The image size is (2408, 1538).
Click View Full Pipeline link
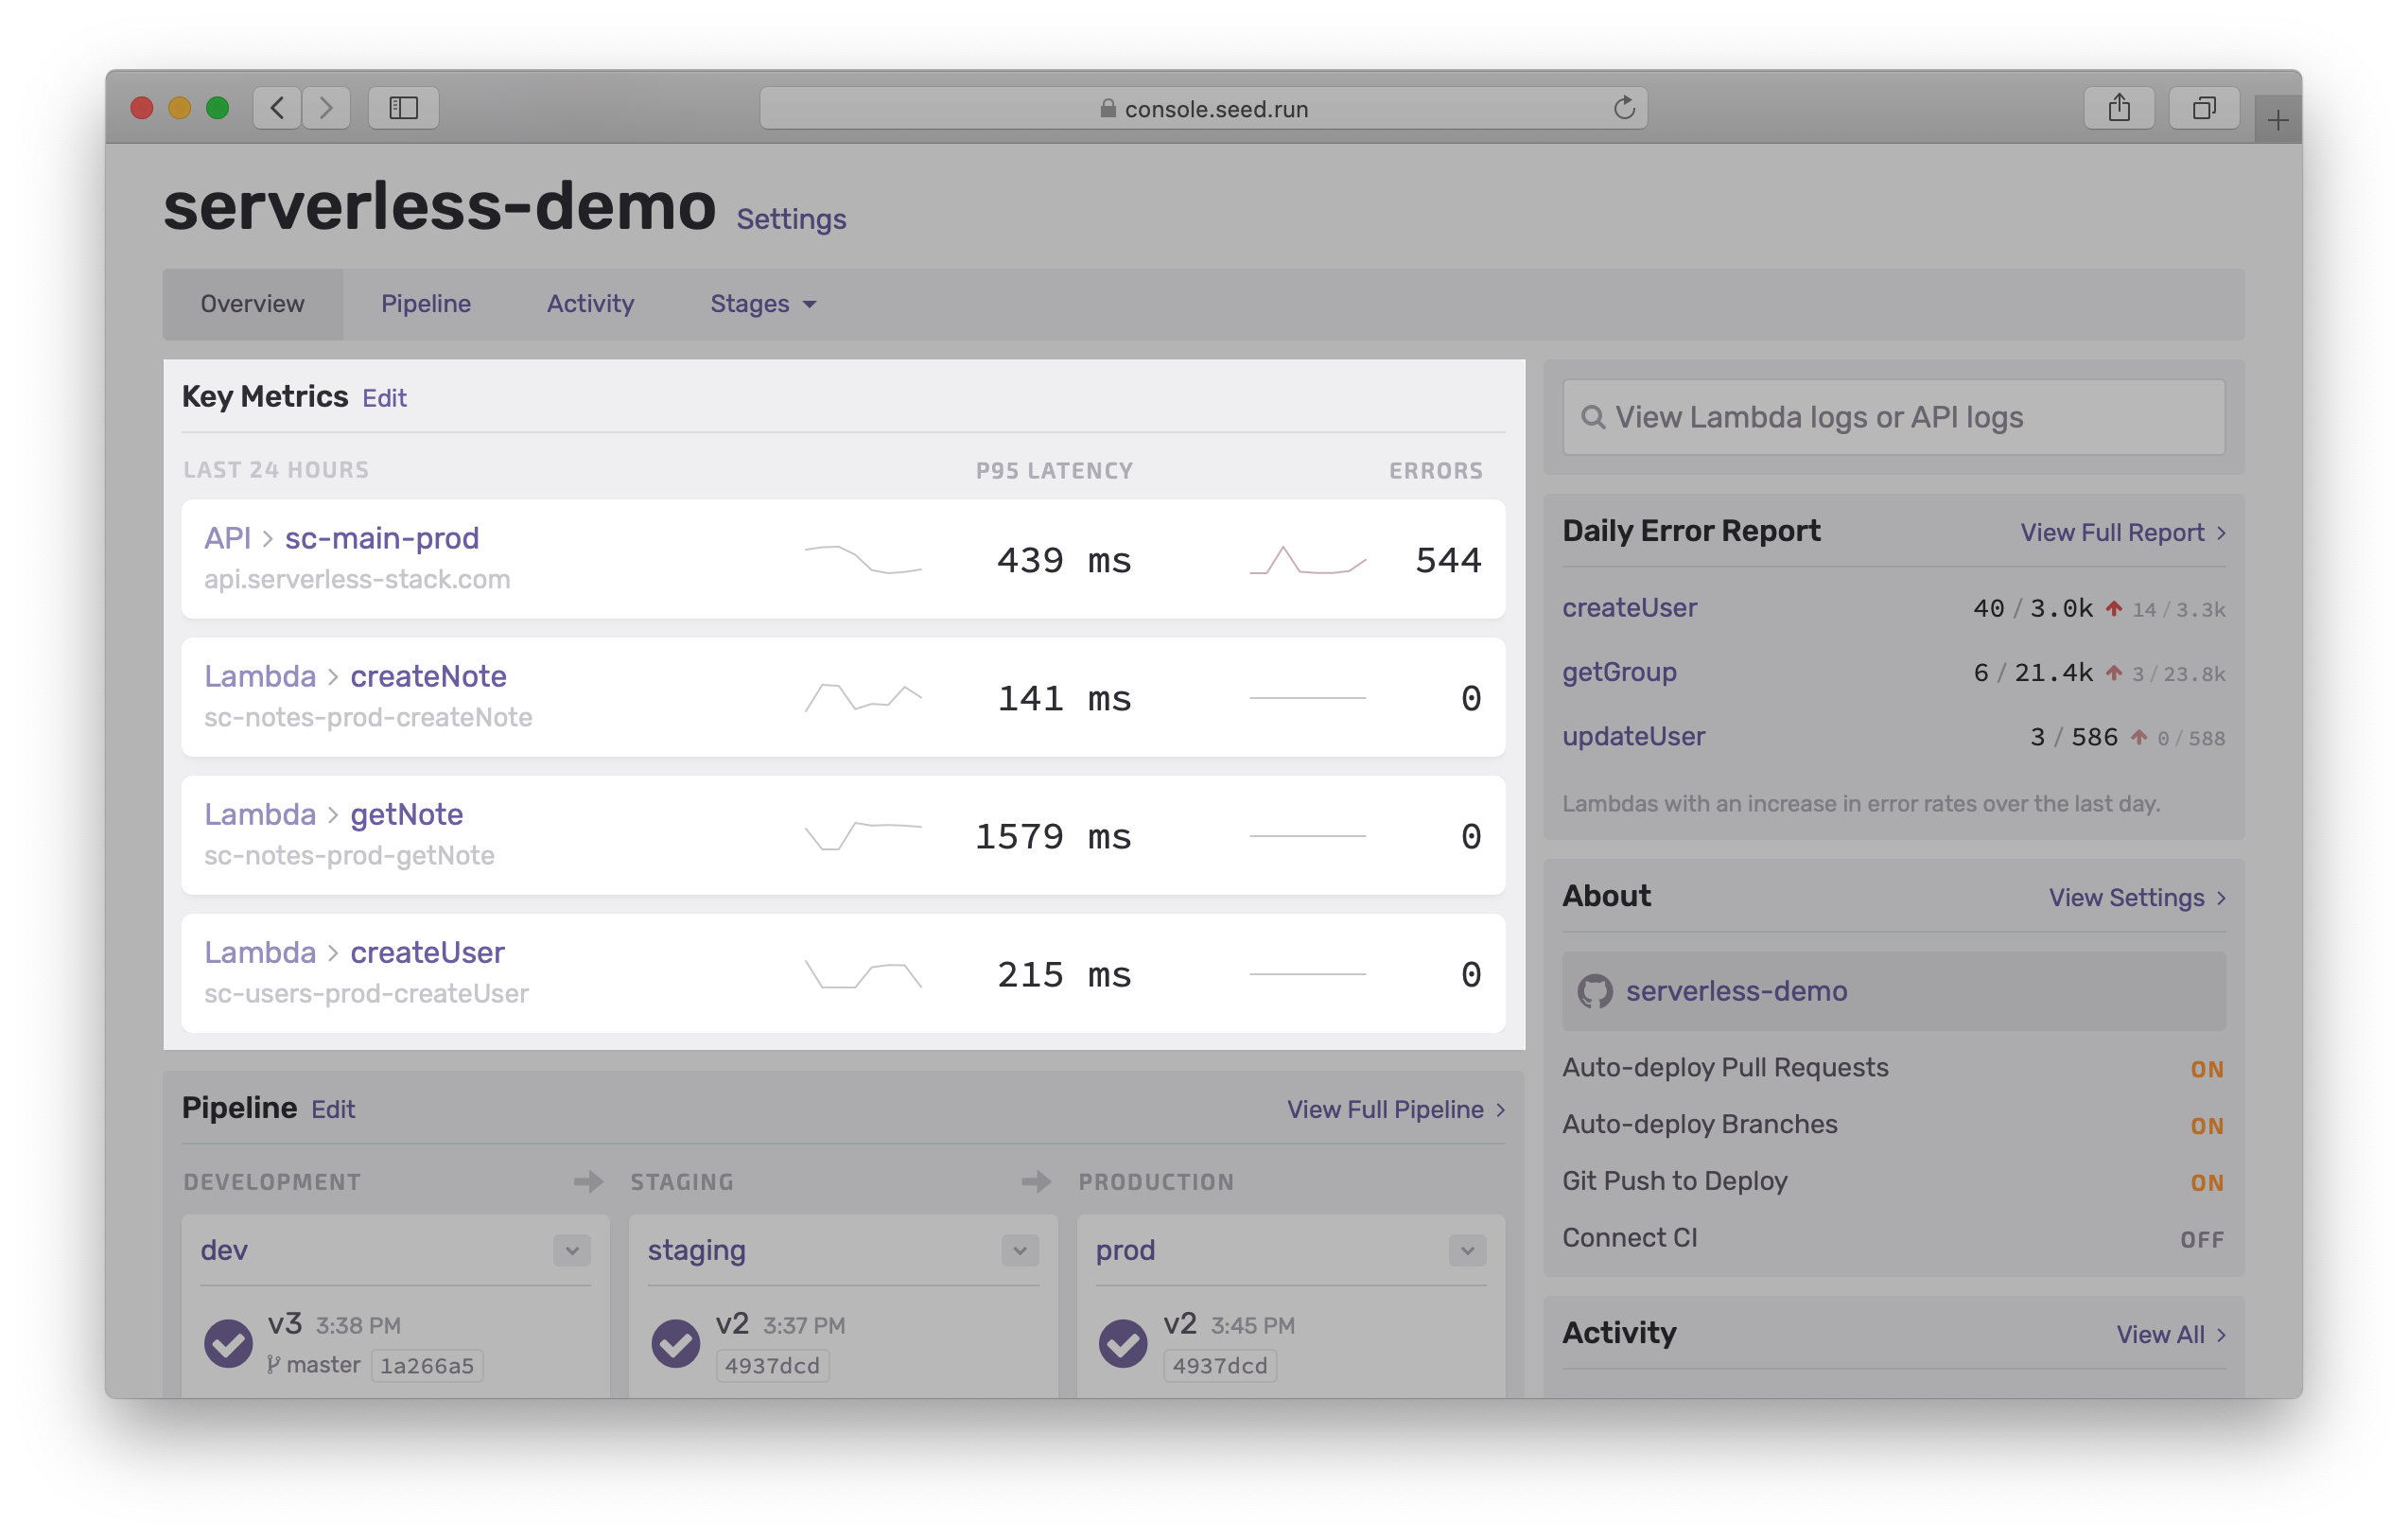coord(1387,1108)
